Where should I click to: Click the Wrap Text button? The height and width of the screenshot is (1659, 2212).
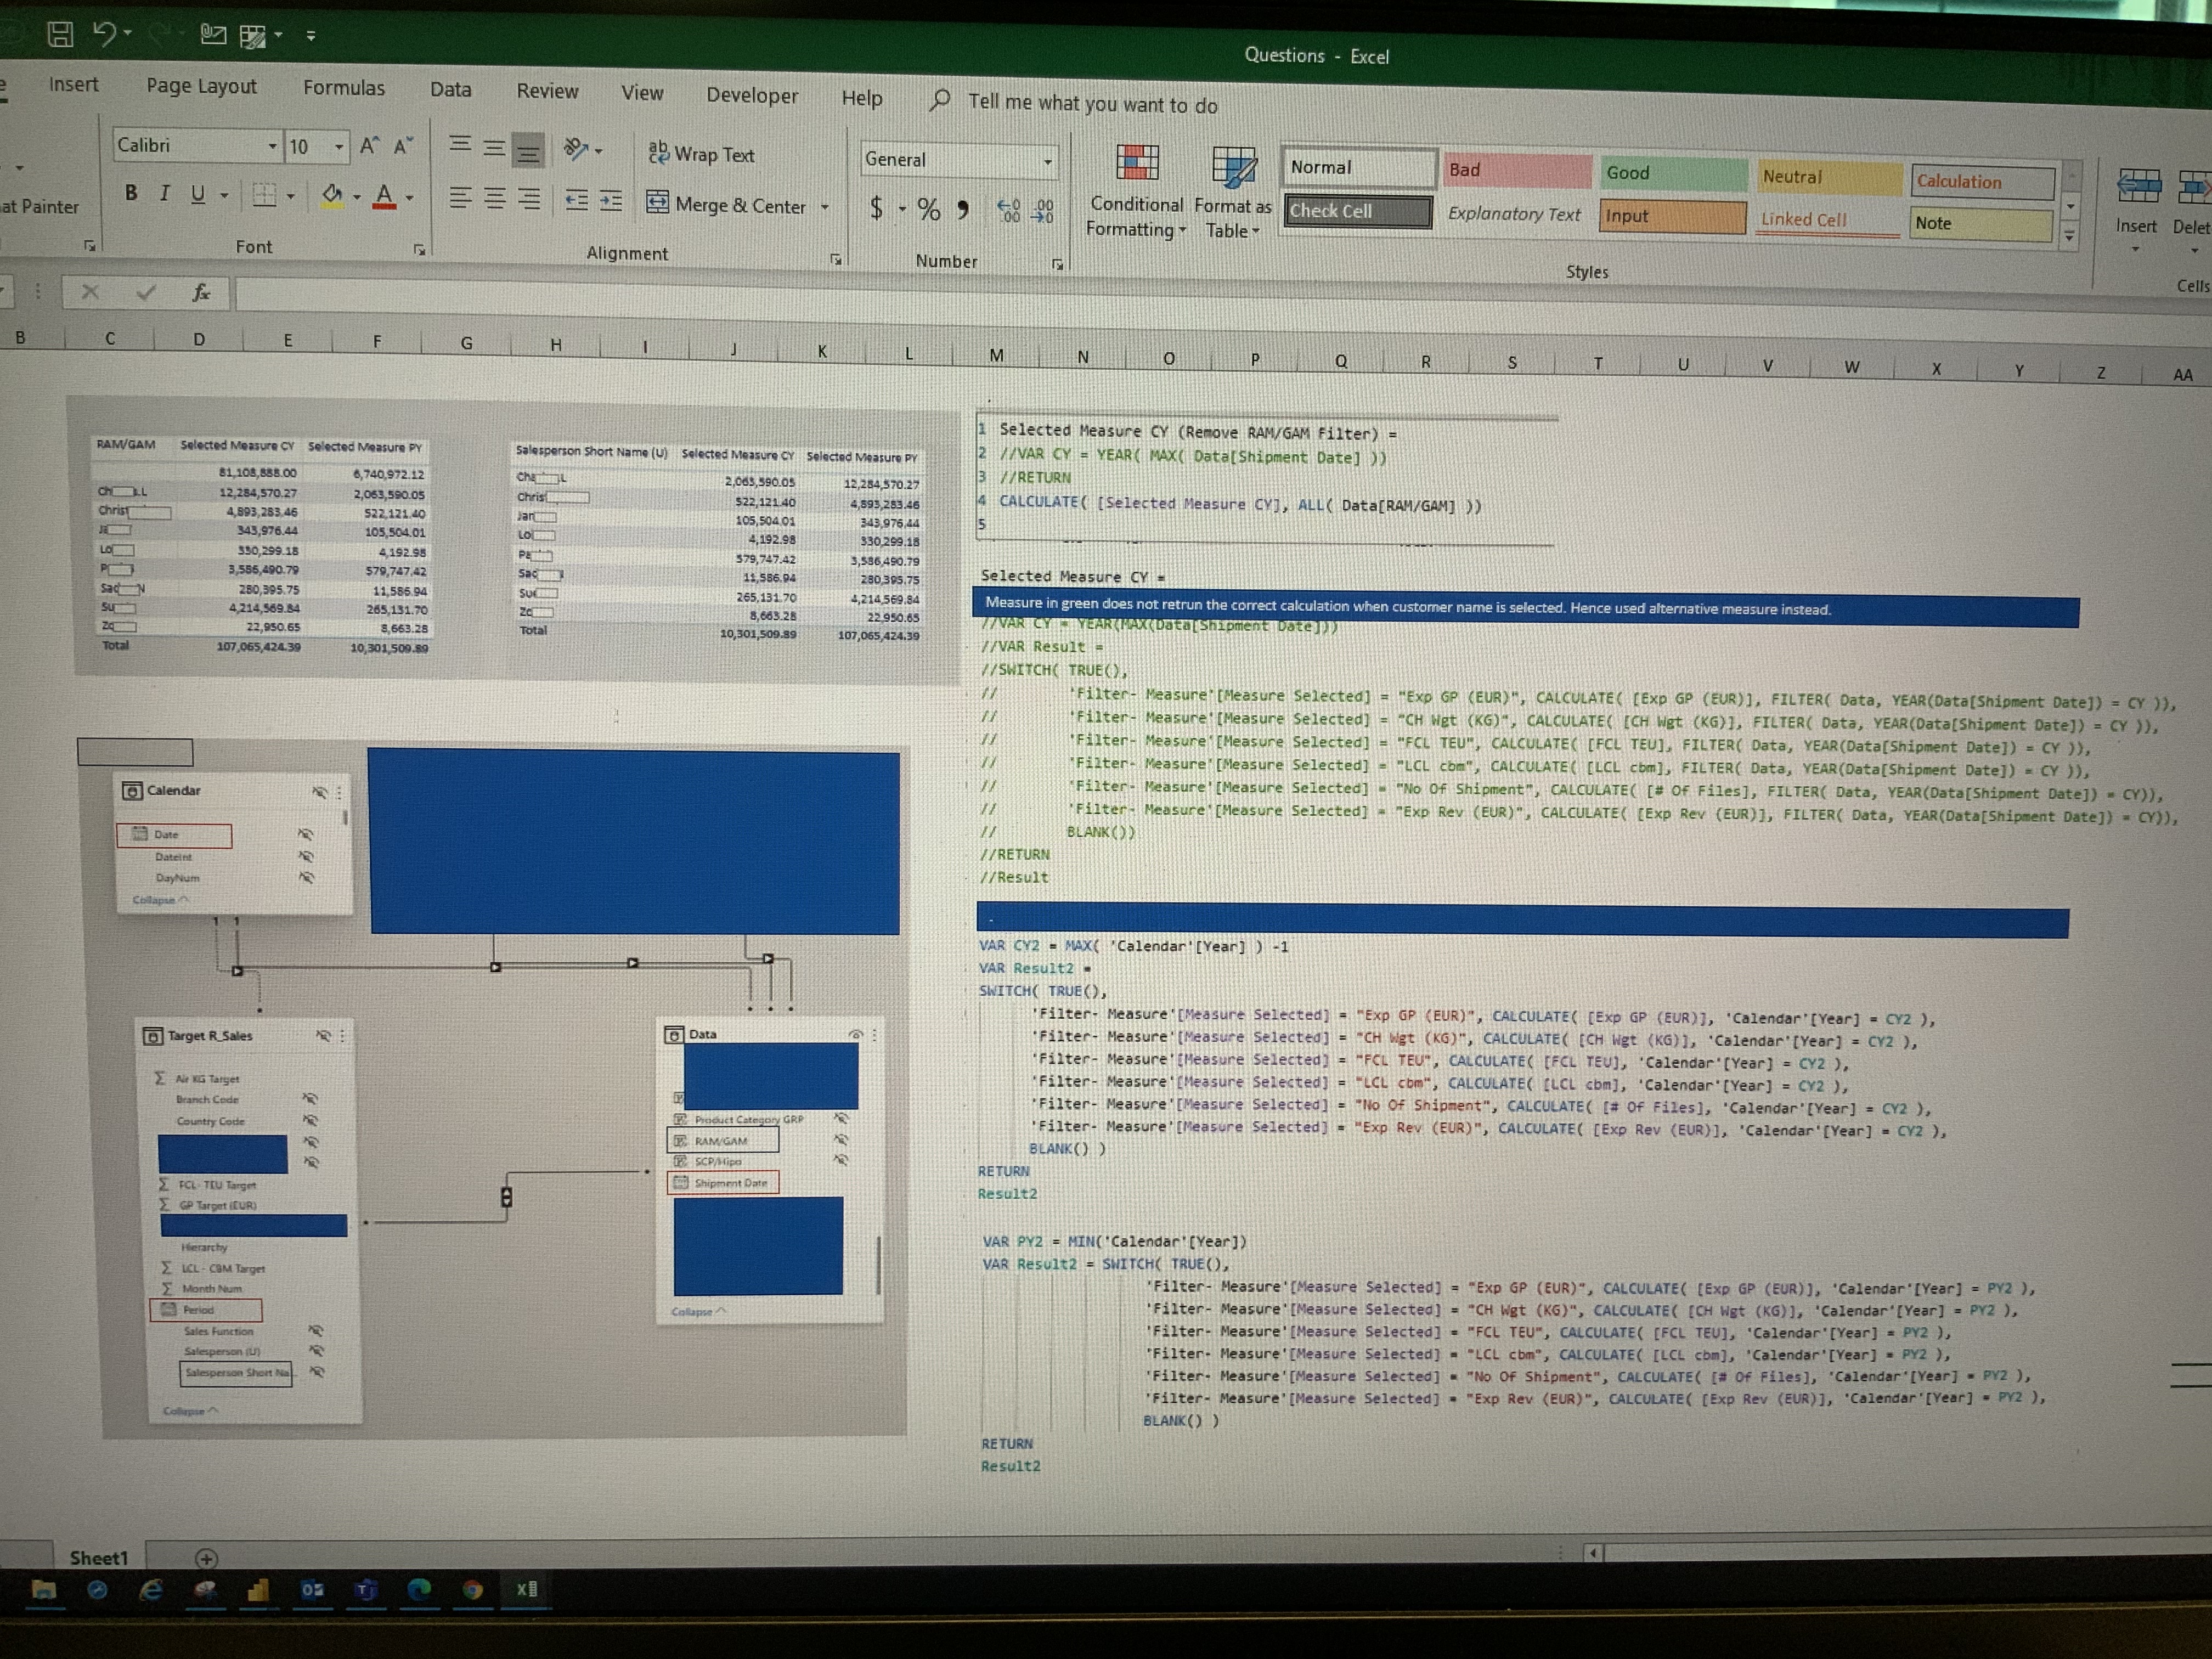click(x=701, y=154)
